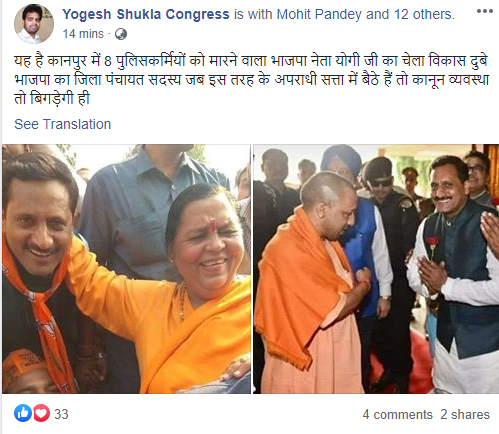Click the globe public privacy icon
This screenshot has height=434, width=499.
pyautogui.click(x=121, y=34)
